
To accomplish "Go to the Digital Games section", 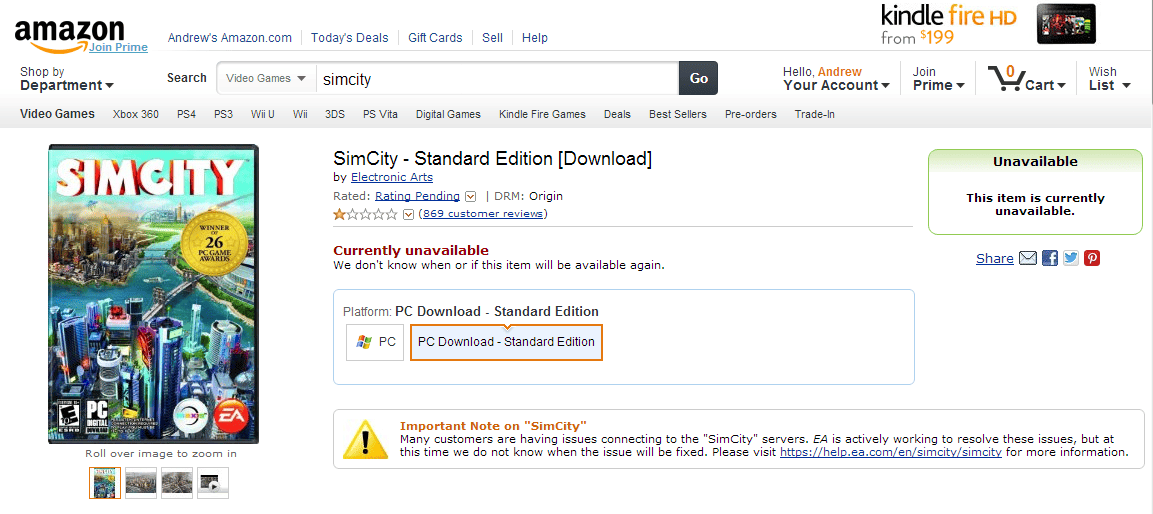I will tap(448, 114).
